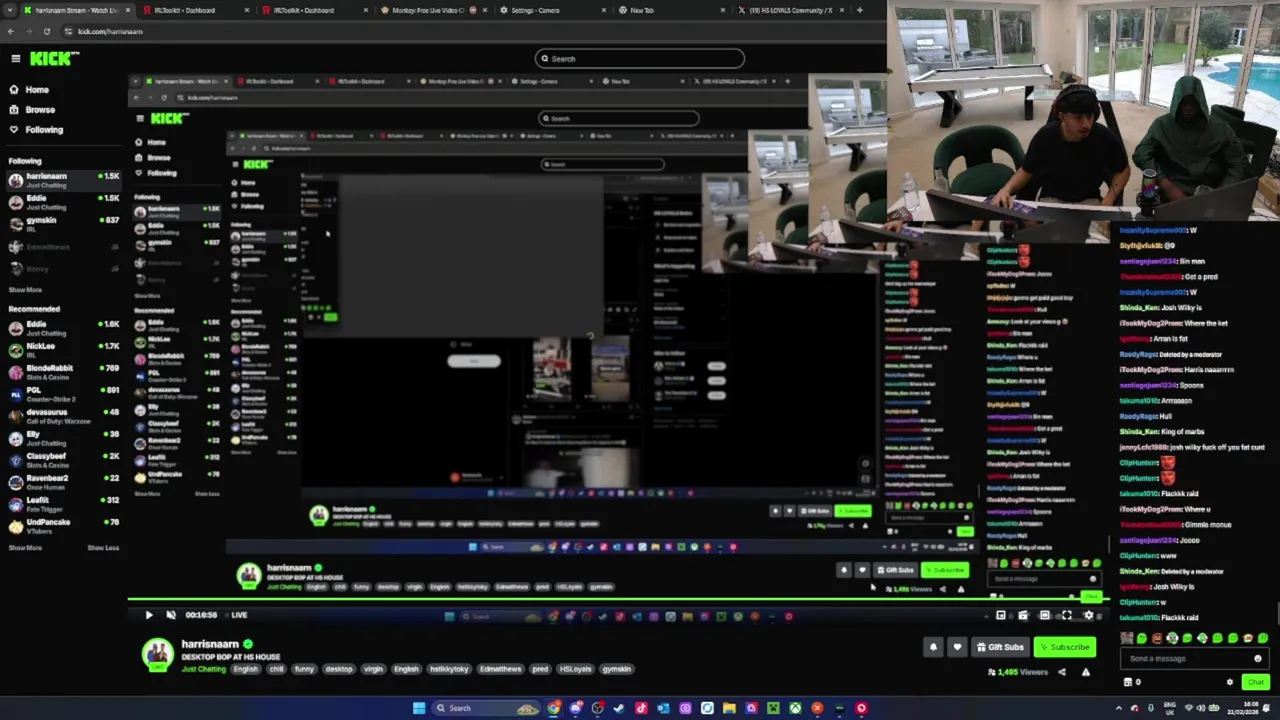The image size is (1280, 720).
Task: Show hidden system tray icons
Action: 1118,708
